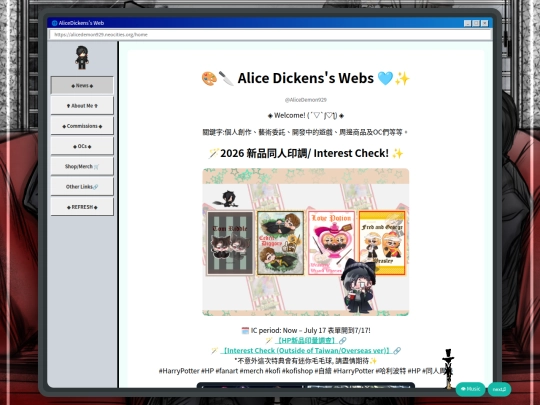
Task: Close the AliceDickens's Web window
Action: (x=485, y=23)
